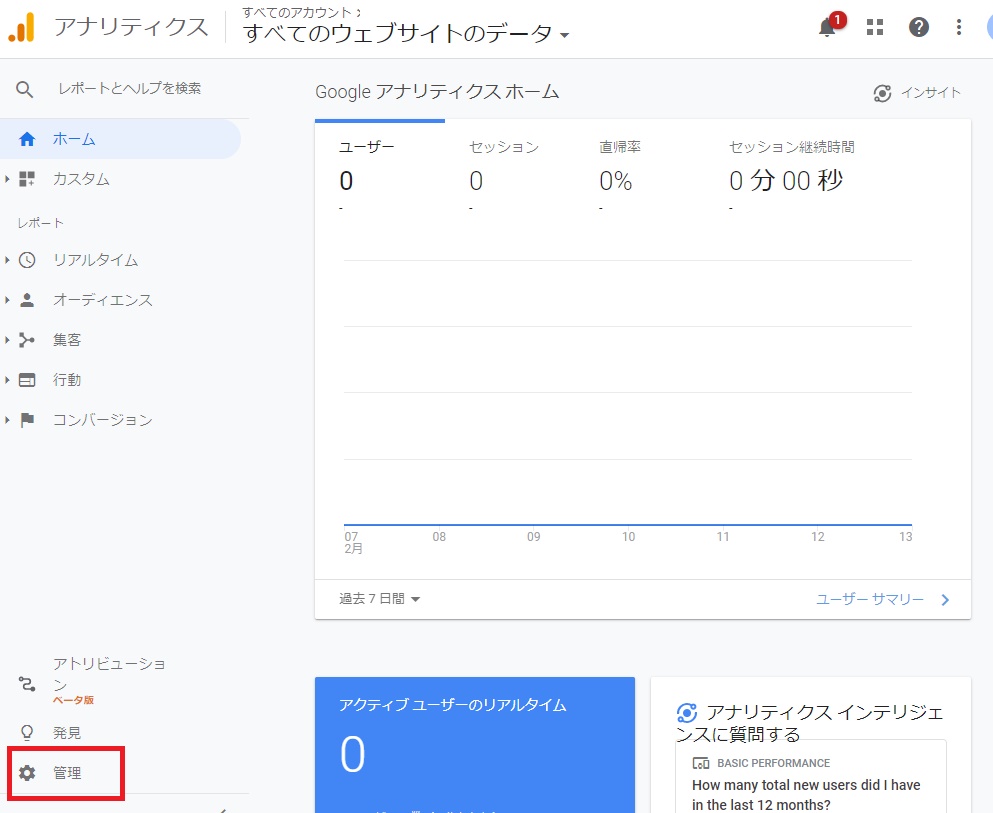Click the オーディエンス person icon
The width and height of the screenshot is (993, 813).
click(27, 300)
